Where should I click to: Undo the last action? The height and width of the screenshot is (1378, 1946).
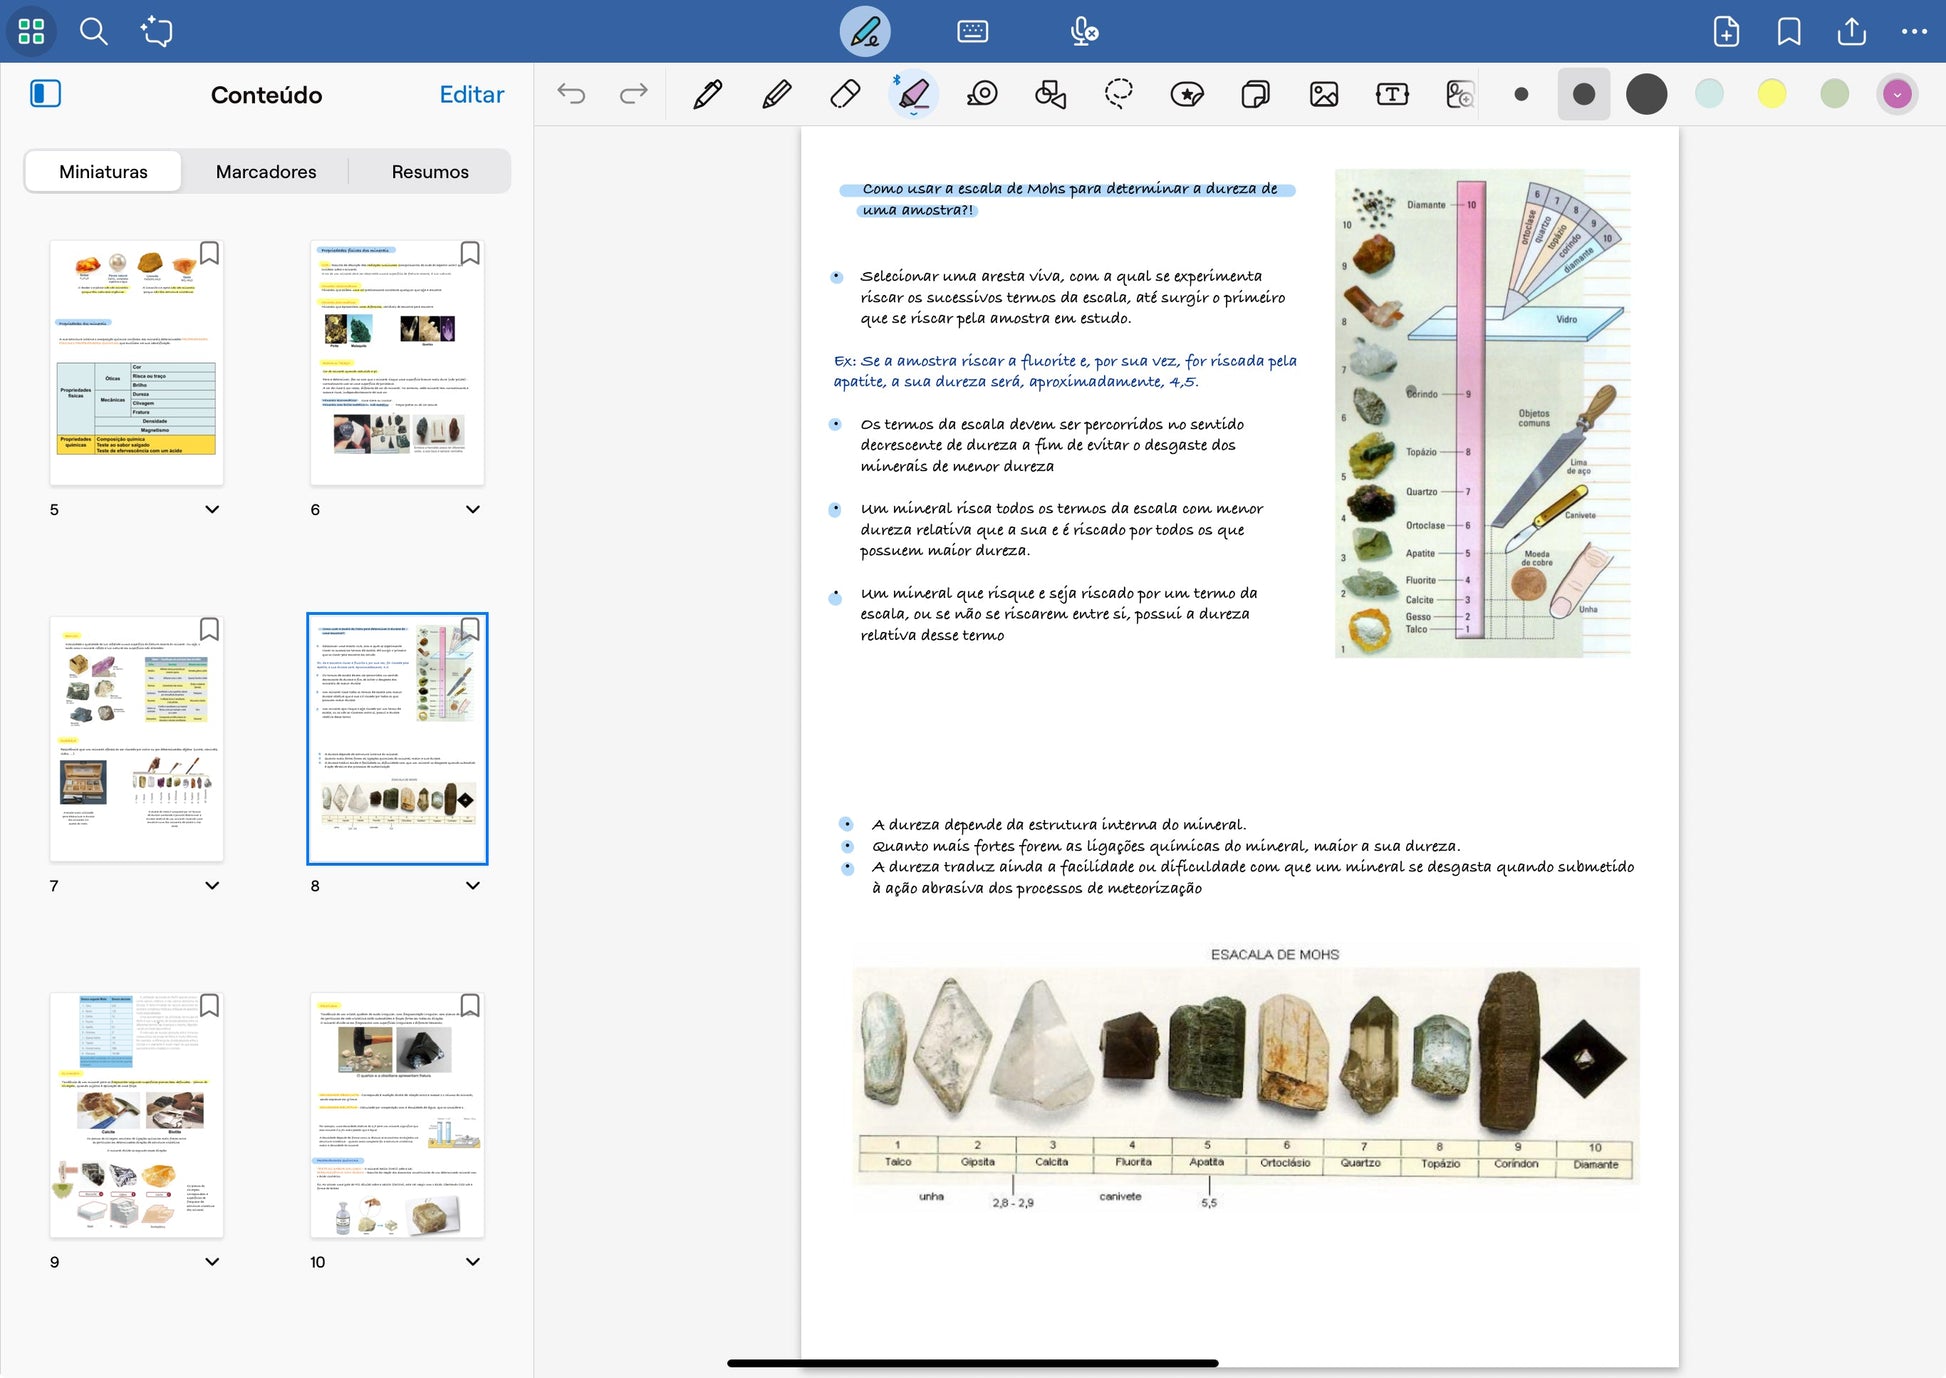pyautogui.click(x=571, y=94)
